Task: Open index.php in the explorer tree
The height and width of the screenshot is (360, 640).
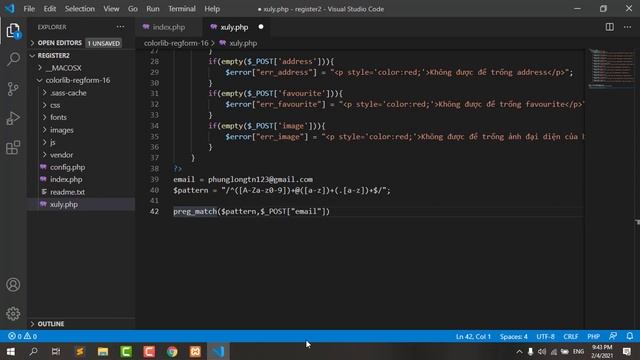Action: [x=66, y=179]
